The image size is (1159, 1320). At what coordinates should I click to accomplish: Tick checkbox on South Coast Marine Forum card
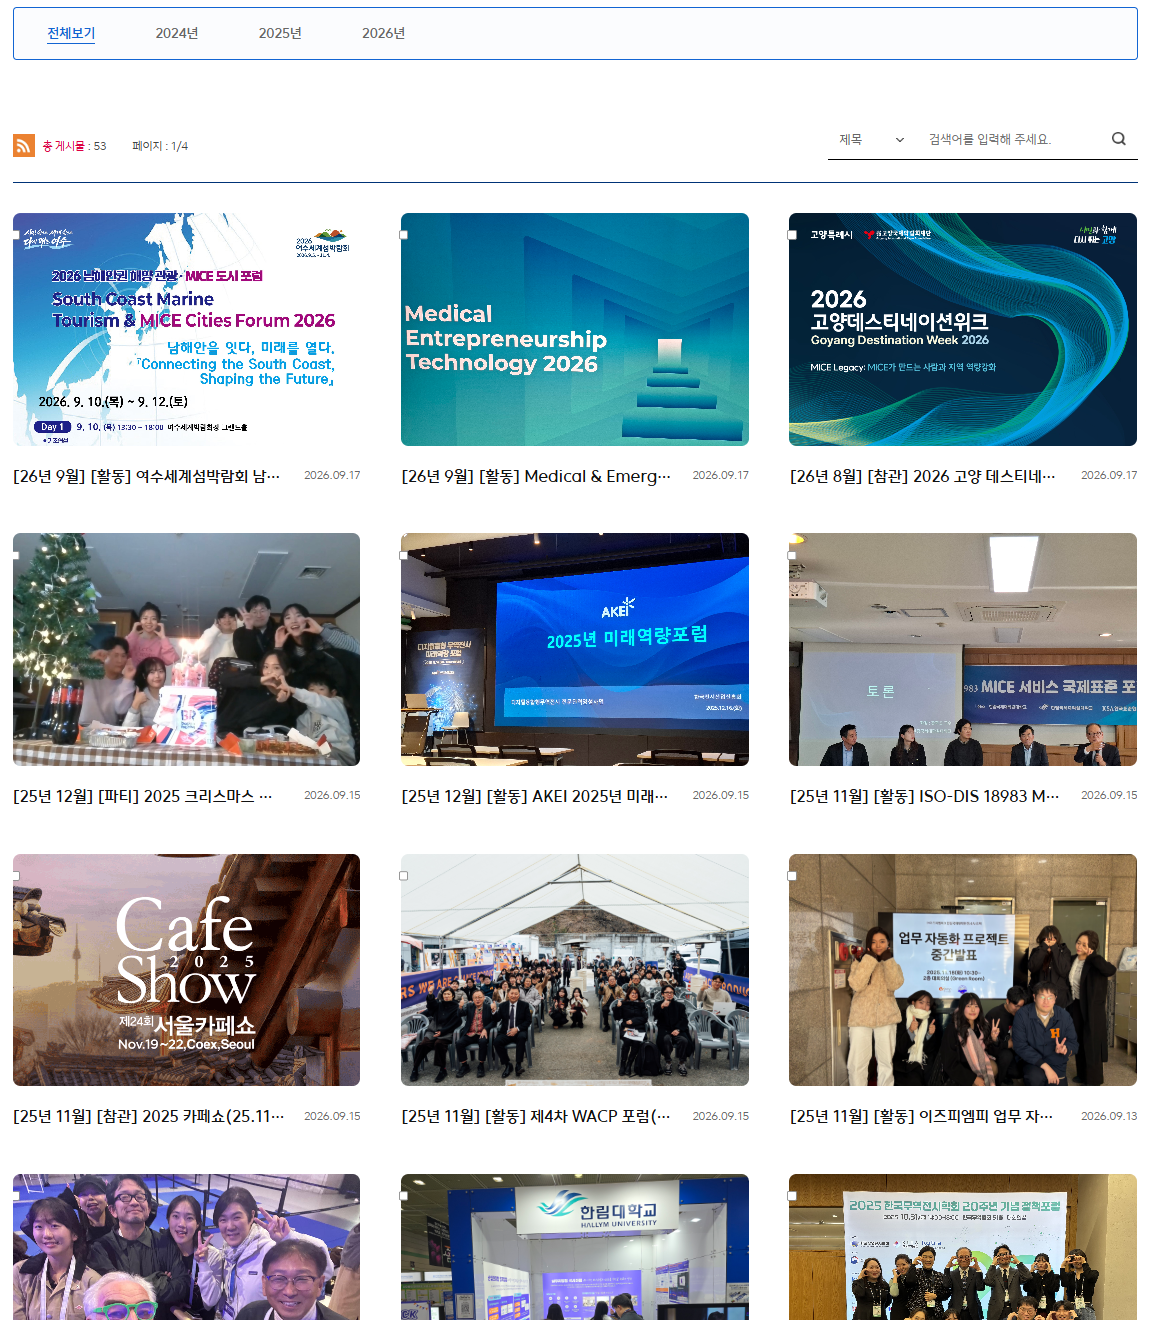[16, 235]
